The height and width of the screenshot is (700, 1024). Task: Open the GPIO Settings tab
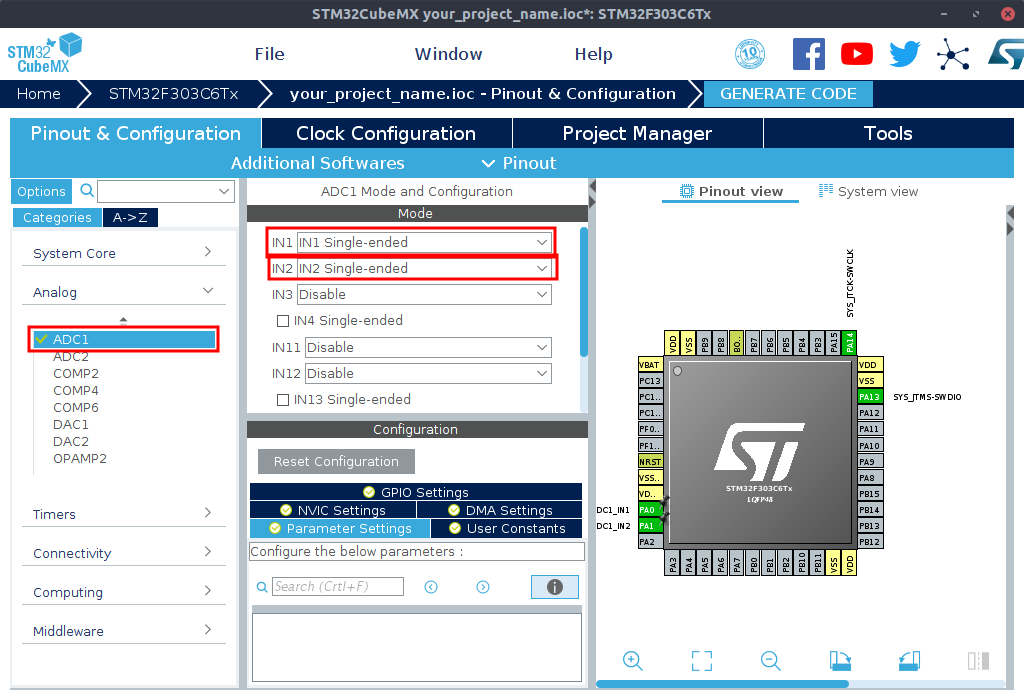pyautogui.click(x=416, y=492)
